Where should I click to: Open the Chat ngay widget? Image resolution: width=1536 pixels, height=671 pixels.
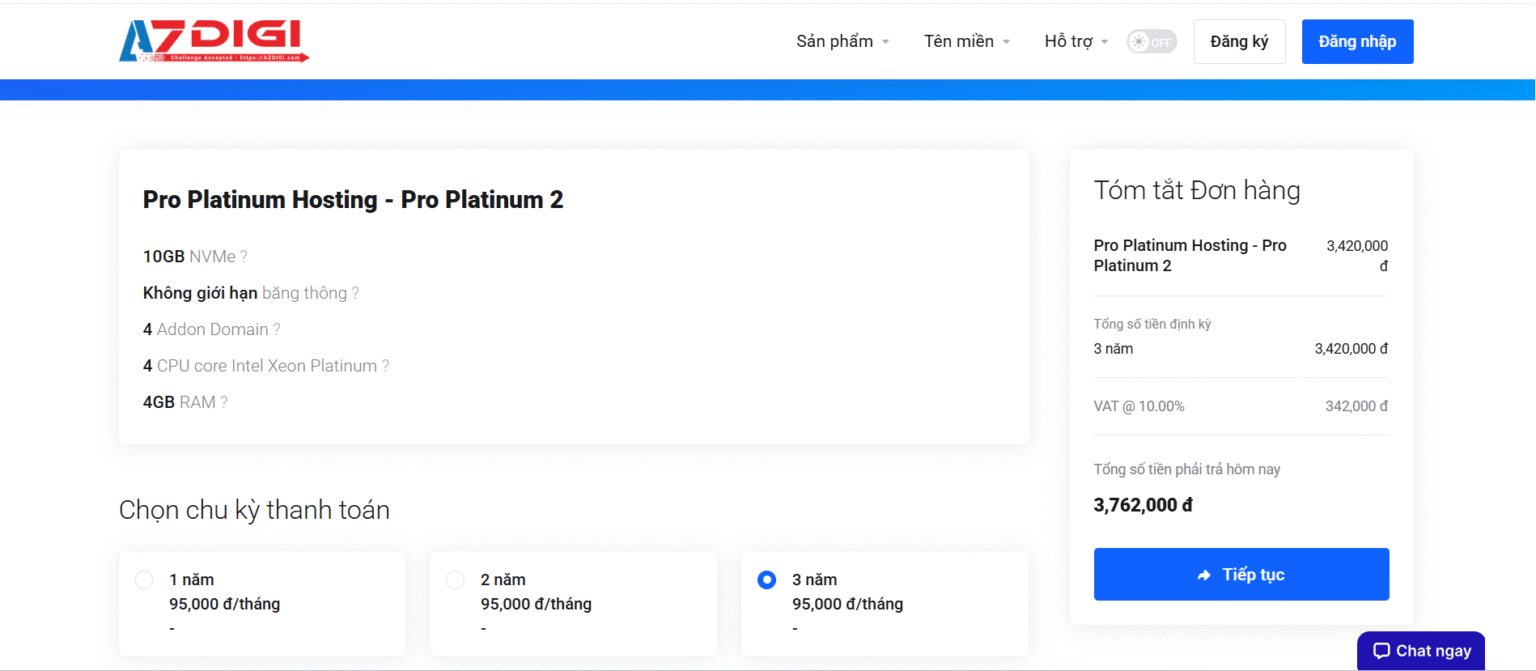click(x=1420, y=651)
